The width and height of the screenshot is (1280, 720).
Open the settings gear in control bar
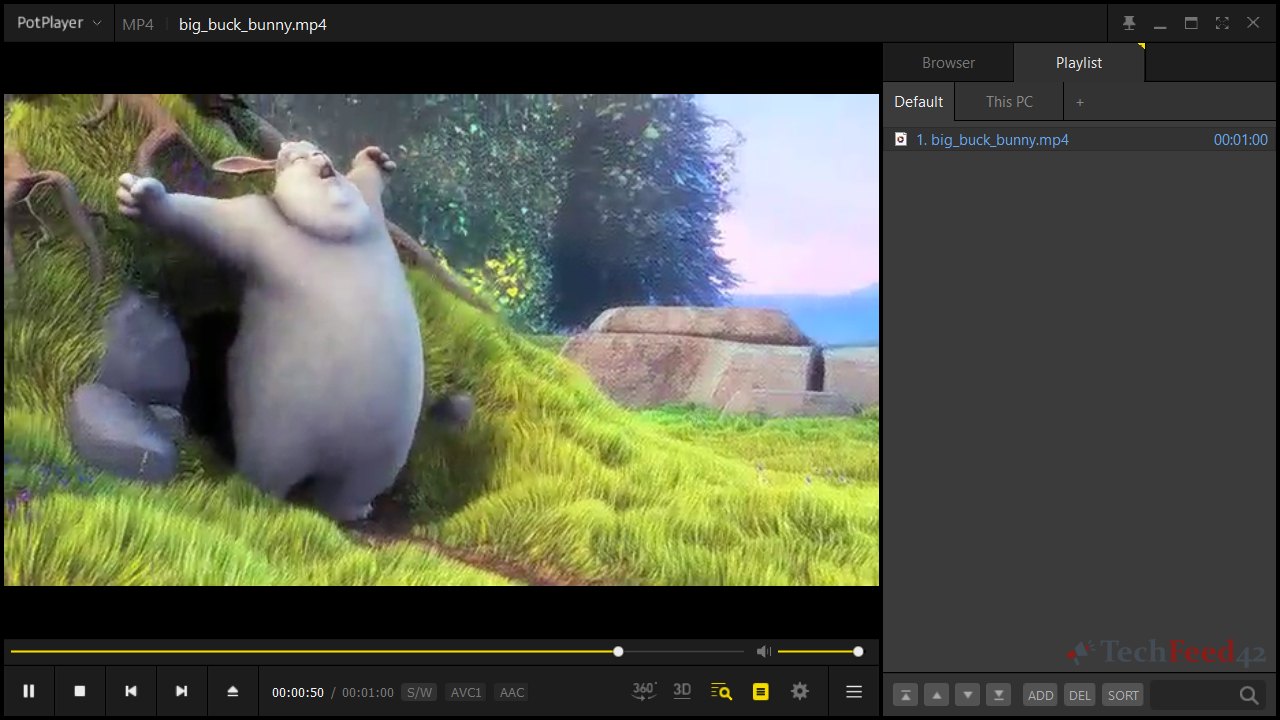coord(800,691)
